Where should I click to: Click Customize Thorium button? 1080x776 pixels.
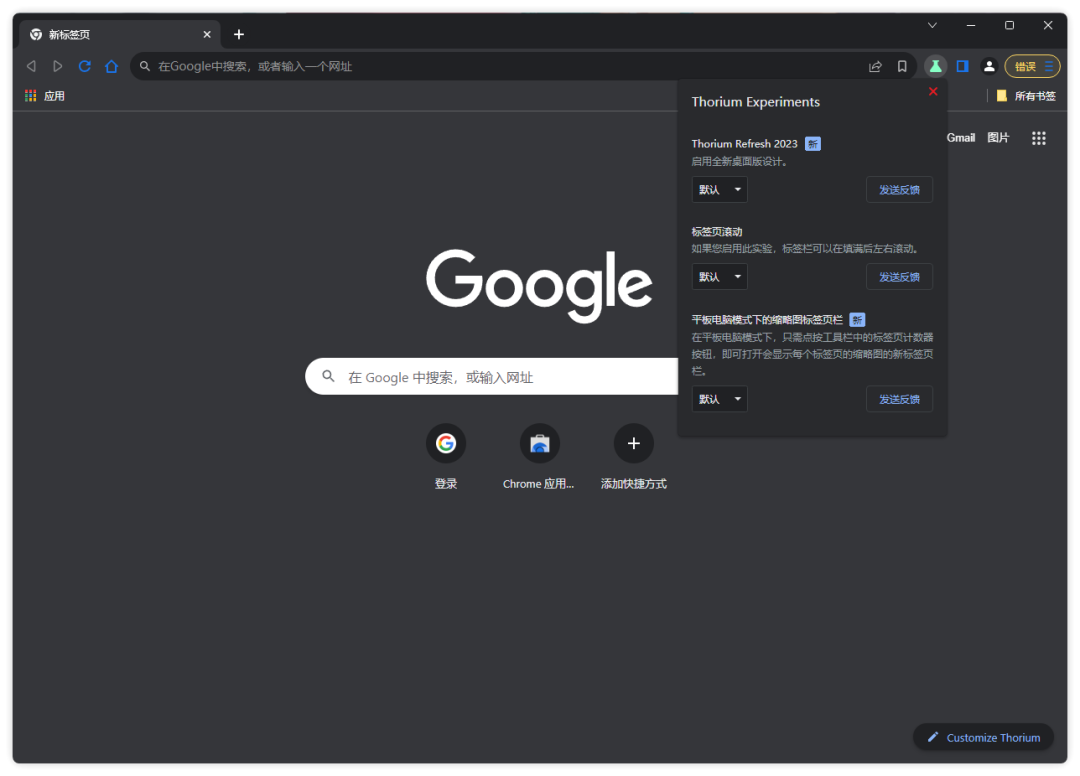(984, 737)
